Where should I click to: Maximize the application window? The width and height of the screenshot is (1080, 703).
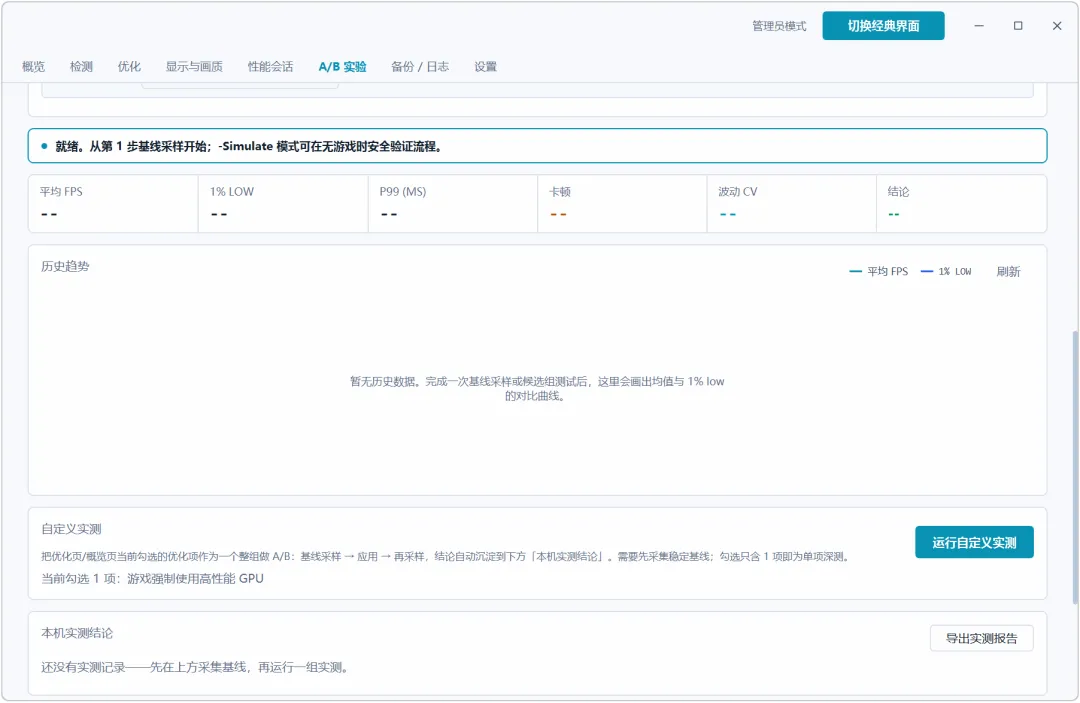pos(1018,26)
